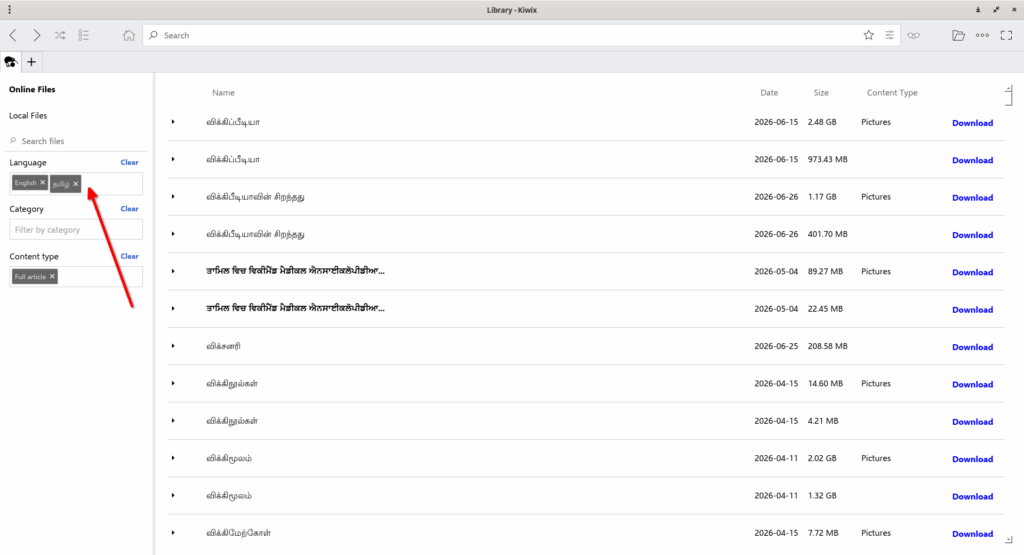Image resolution: width=1024 pixels, height=555 pixels.
Task: Remove the English language filter tag
Action: pos(42,183)
